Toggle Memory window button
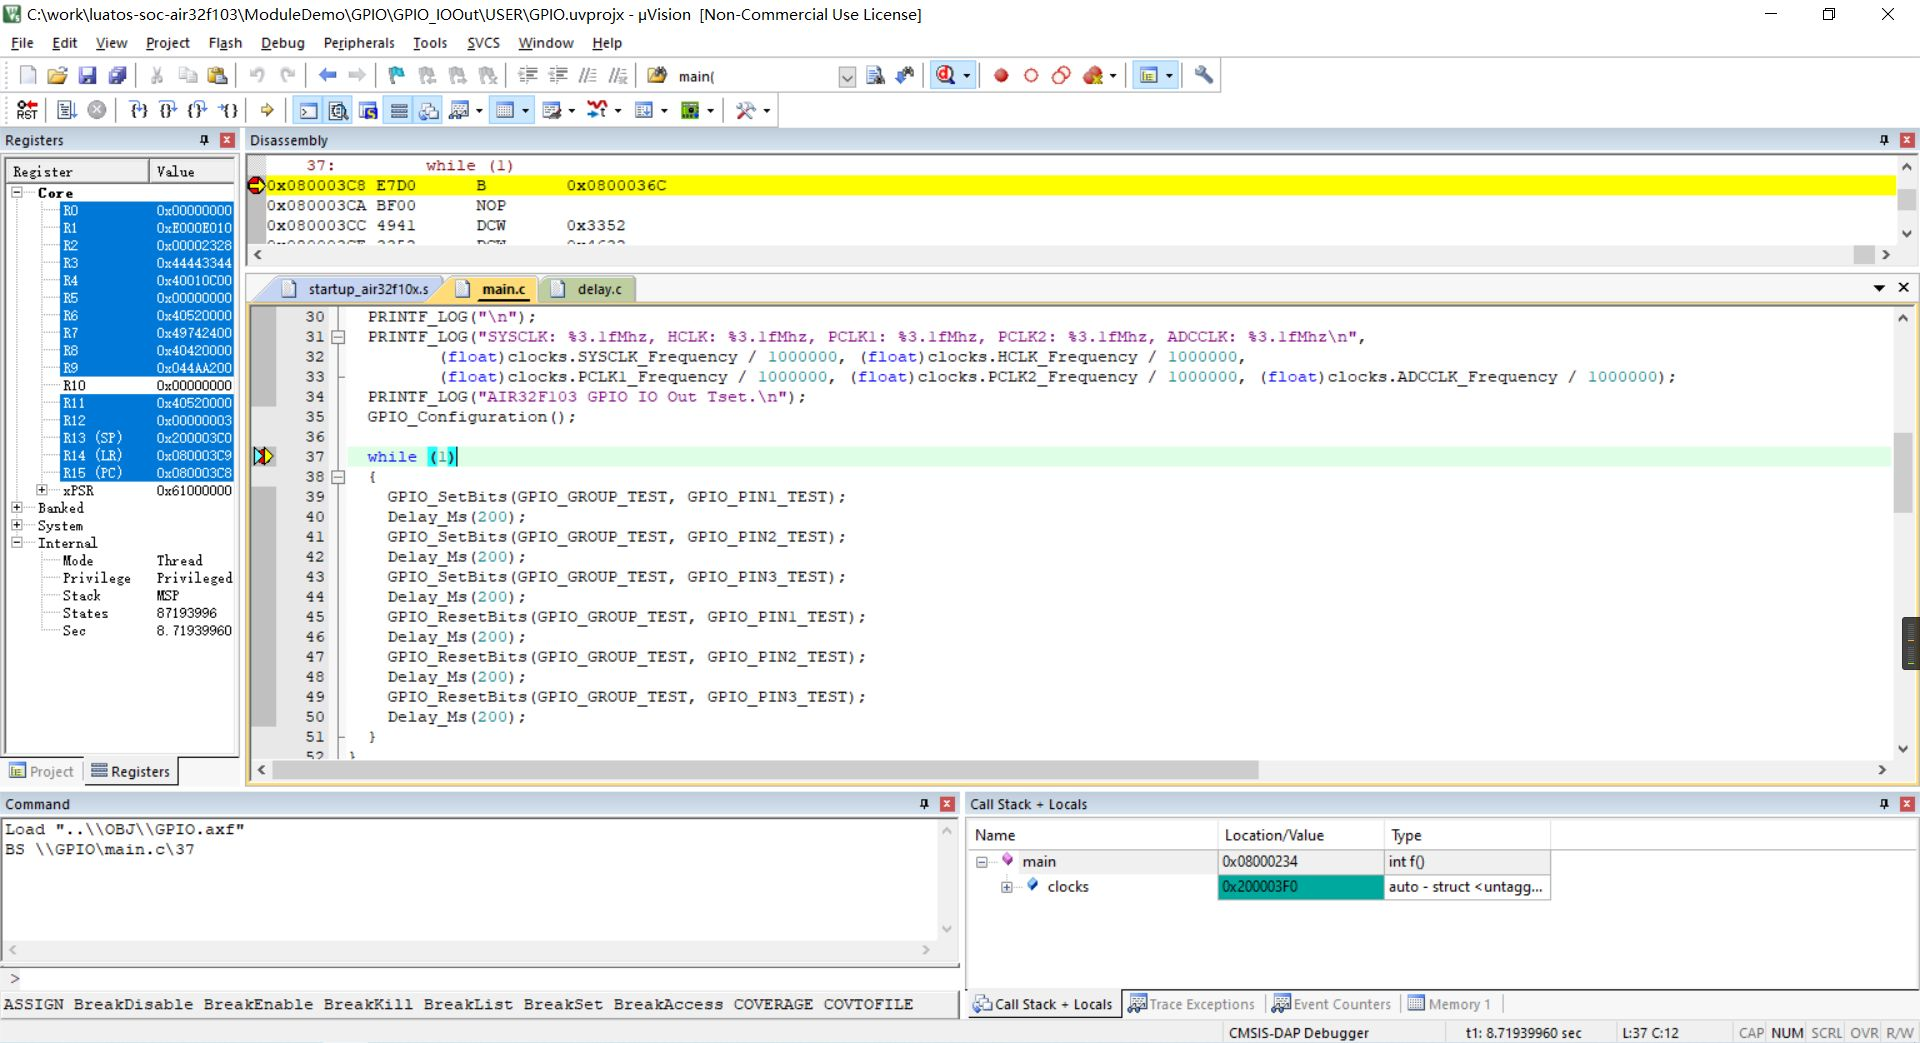The image size is (1920, 1043). tap(505, 110)
